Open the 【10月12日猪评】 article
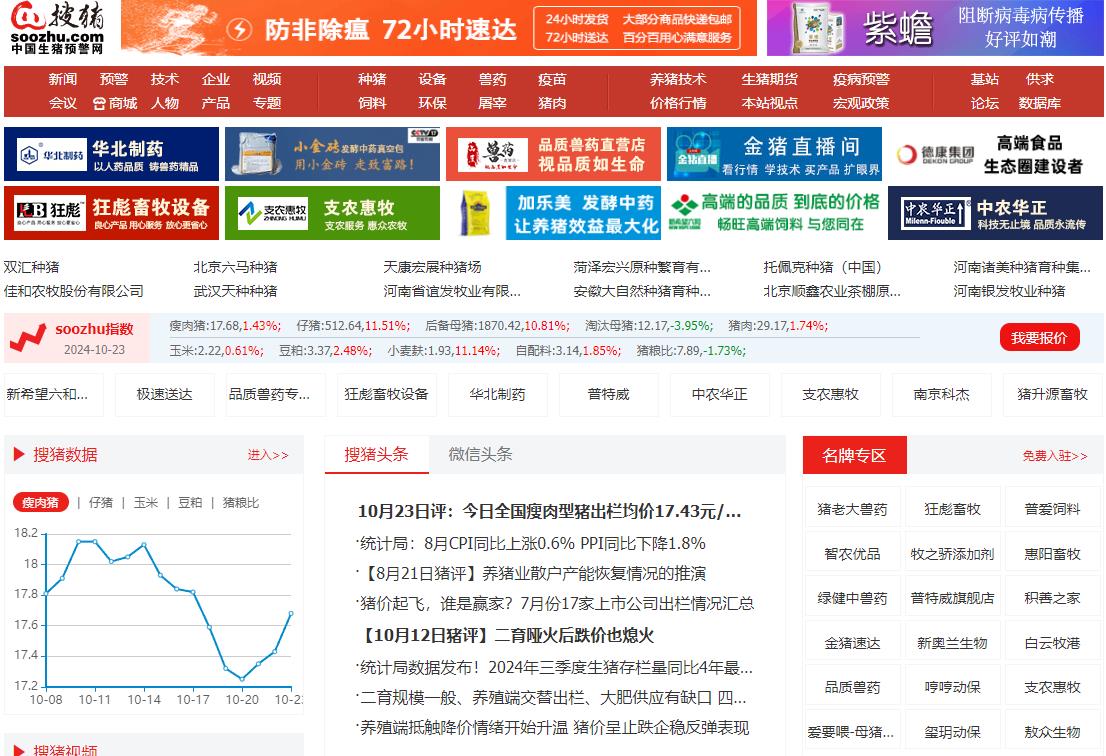1106x756 pixels. [506, 635]
